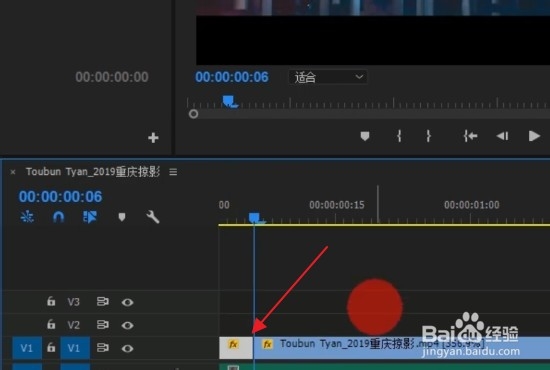Screen dimensions: 550x370
Task: Click the fx badge on Toubun Tyan clip
Action: (268, 344)
